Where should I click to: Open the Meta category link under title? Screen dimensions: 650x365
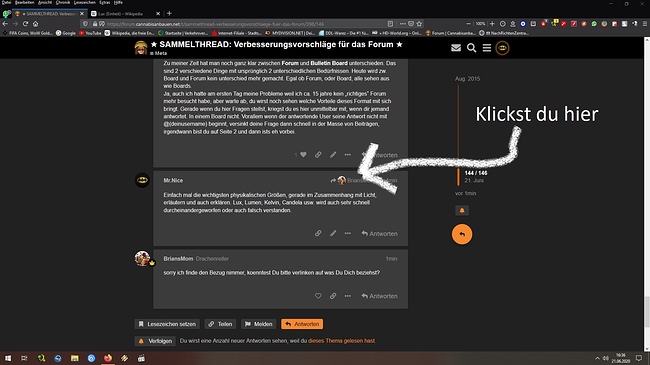tap(158, 54)
